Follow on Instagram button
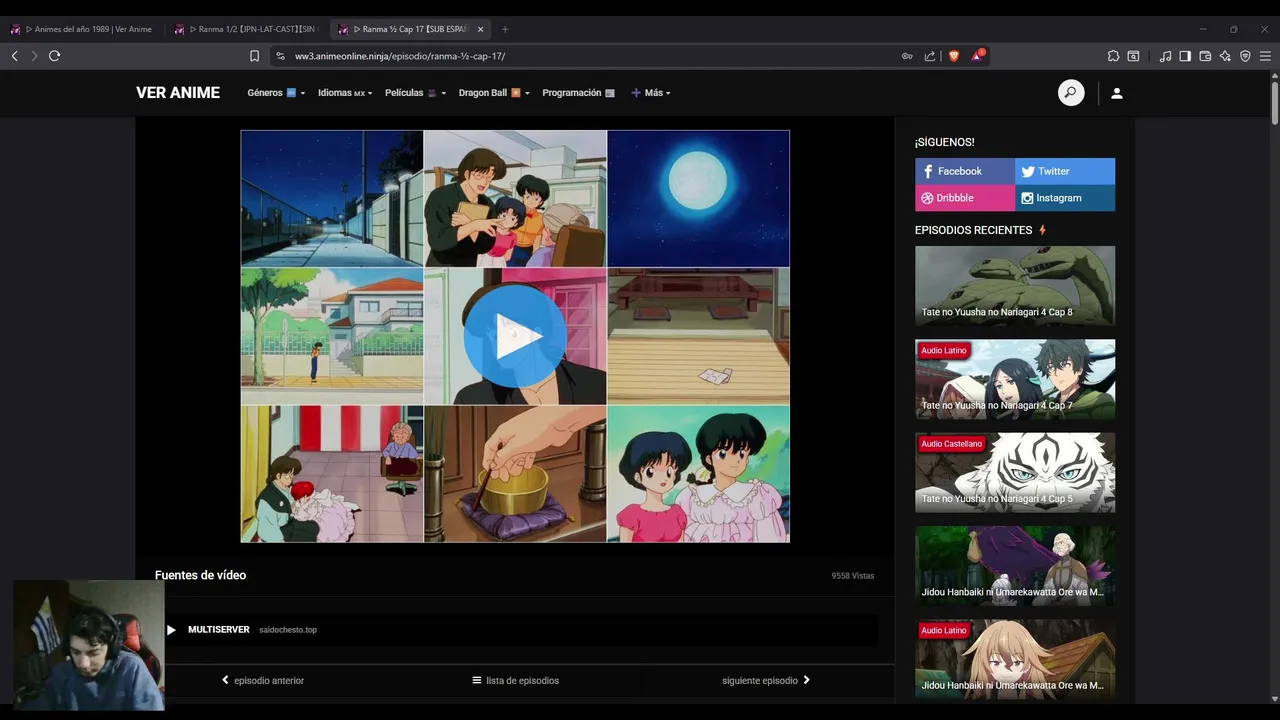 coord(1065,198)
